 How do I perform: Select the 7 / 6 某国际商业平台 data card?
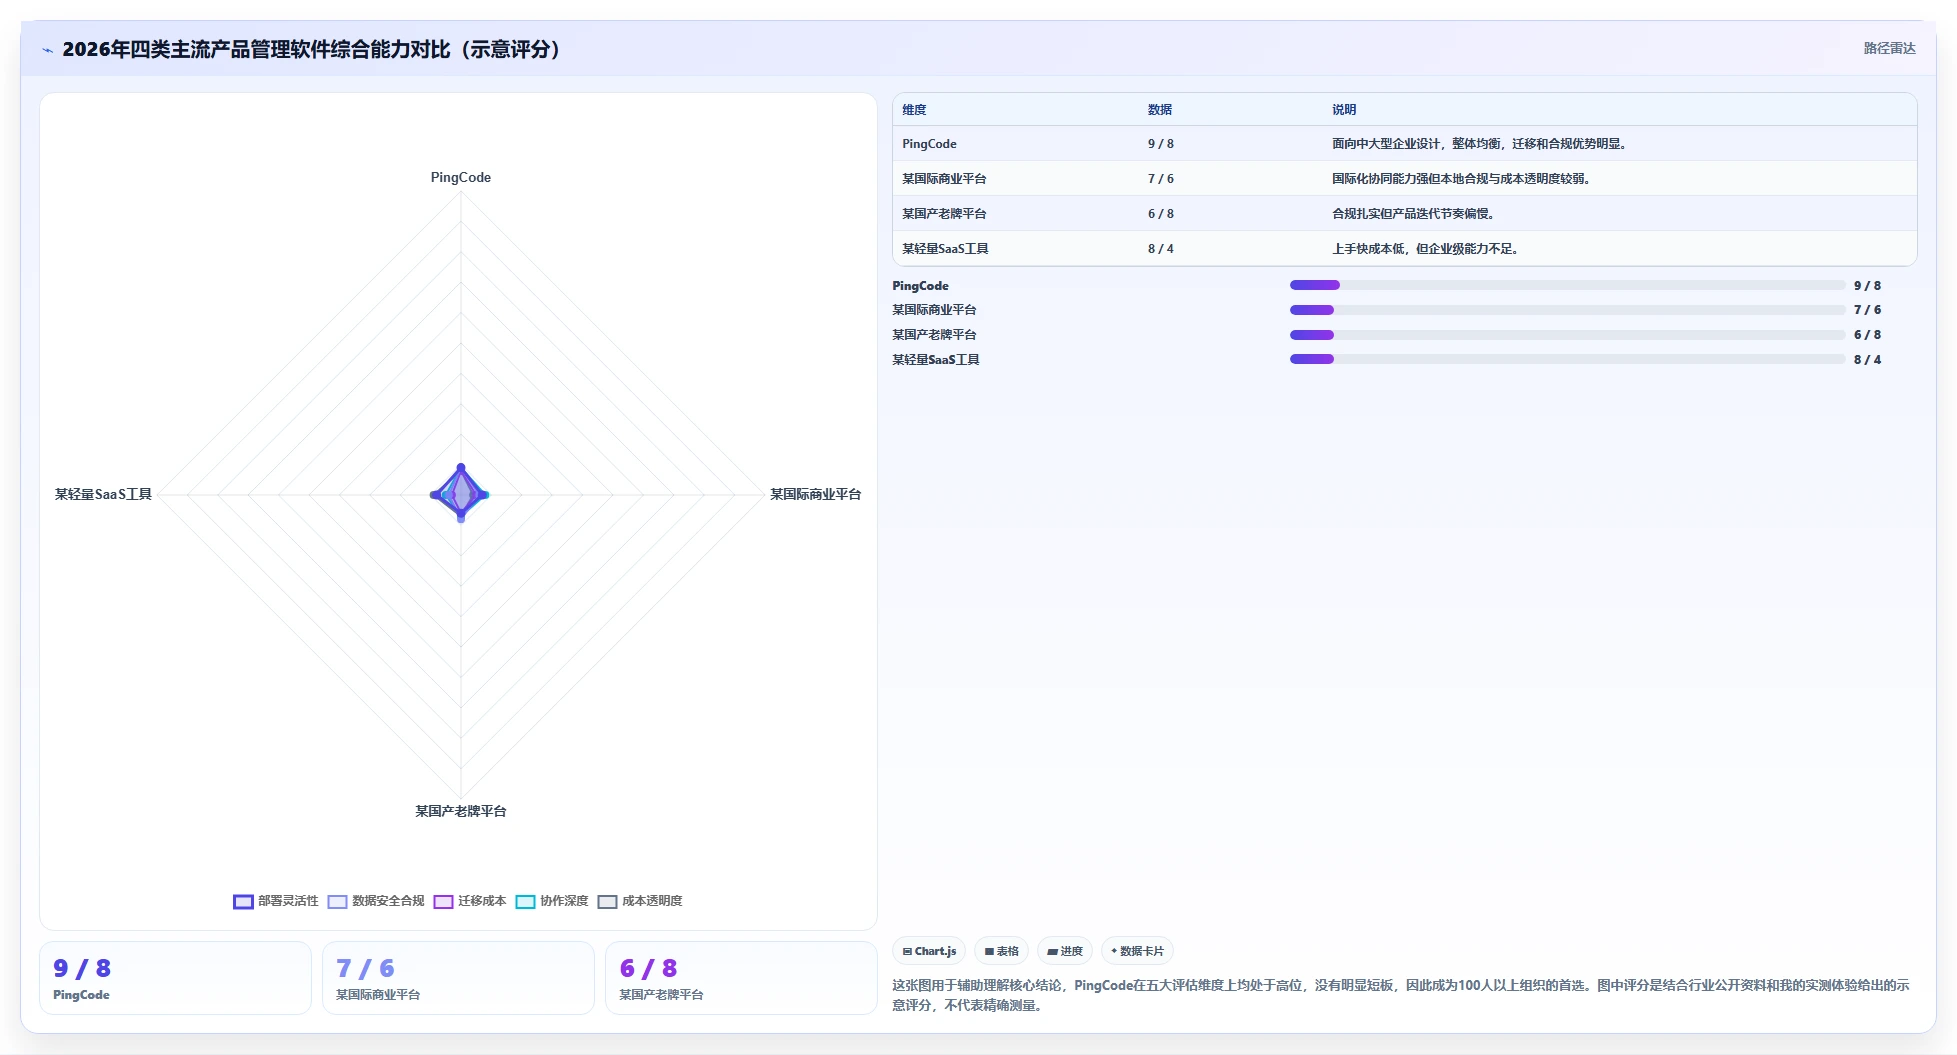pos(458,978)
